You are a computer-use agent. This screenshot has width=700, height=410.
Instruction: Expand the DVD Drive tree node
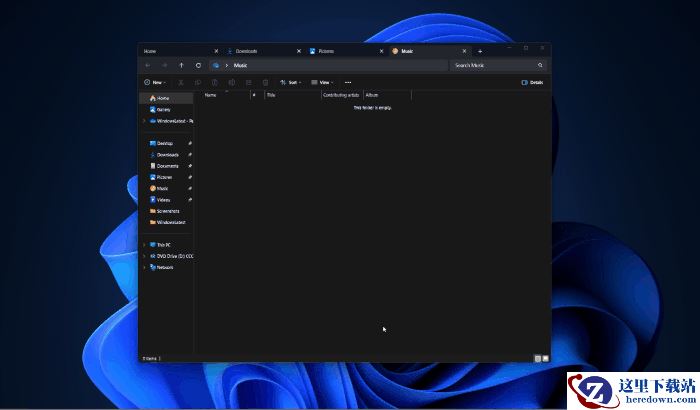144,256
